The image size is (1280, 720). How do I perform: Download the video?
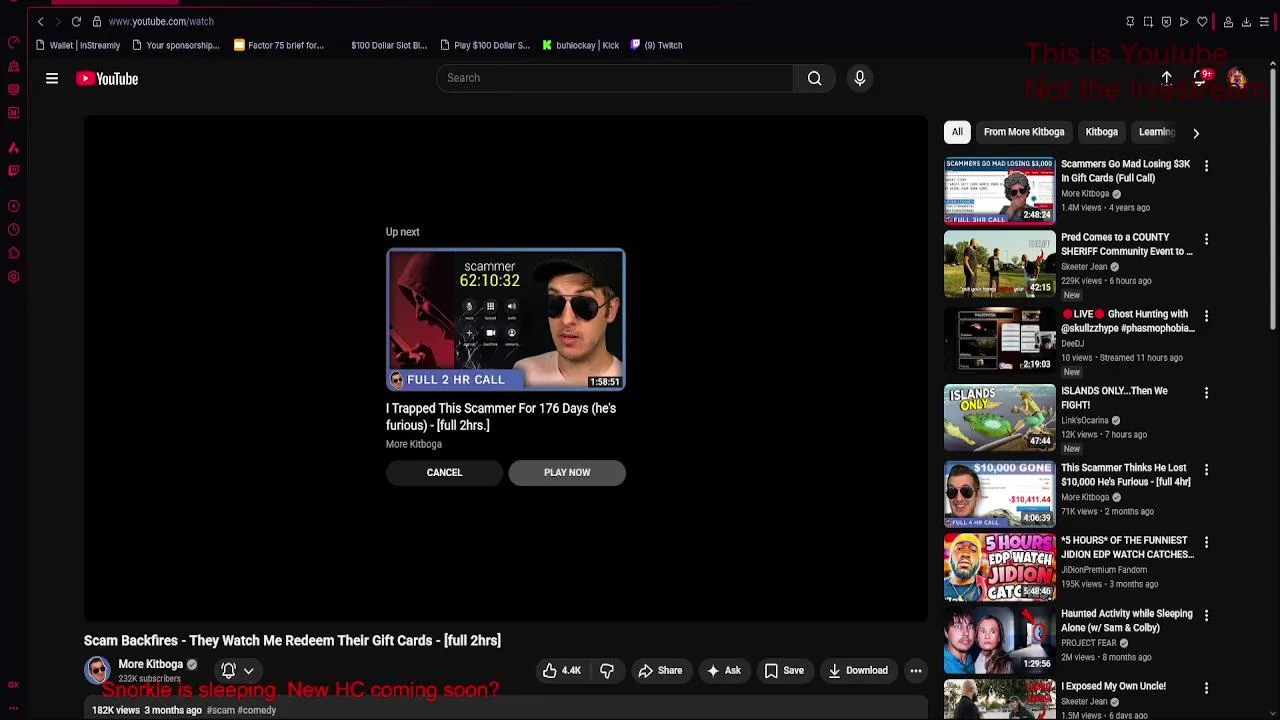[857, 671]
